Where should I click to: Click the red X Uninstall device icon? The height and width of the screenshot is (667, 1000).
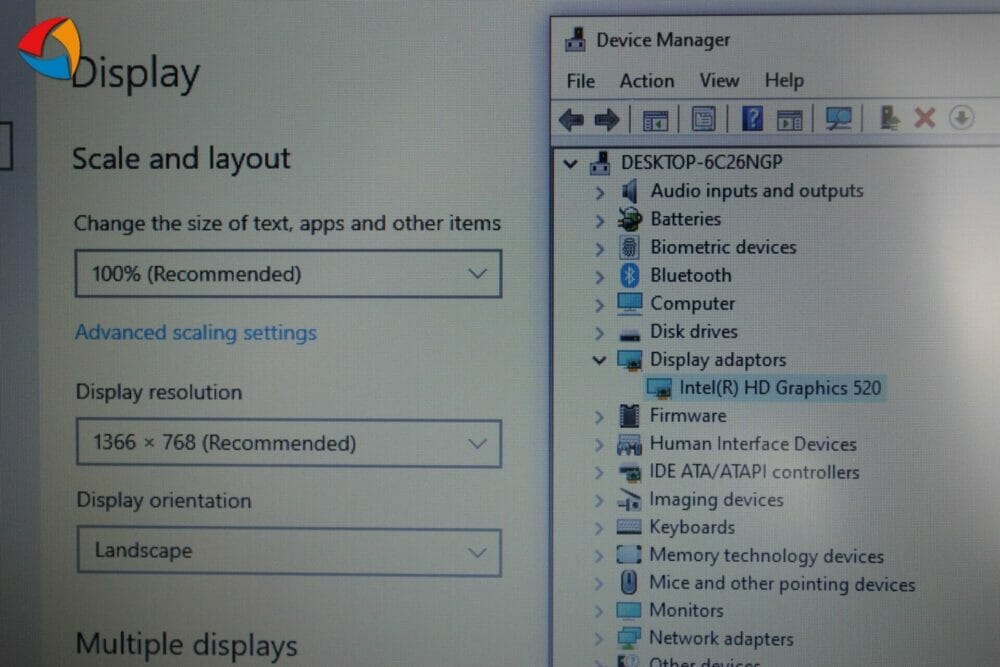coord(925,118)
